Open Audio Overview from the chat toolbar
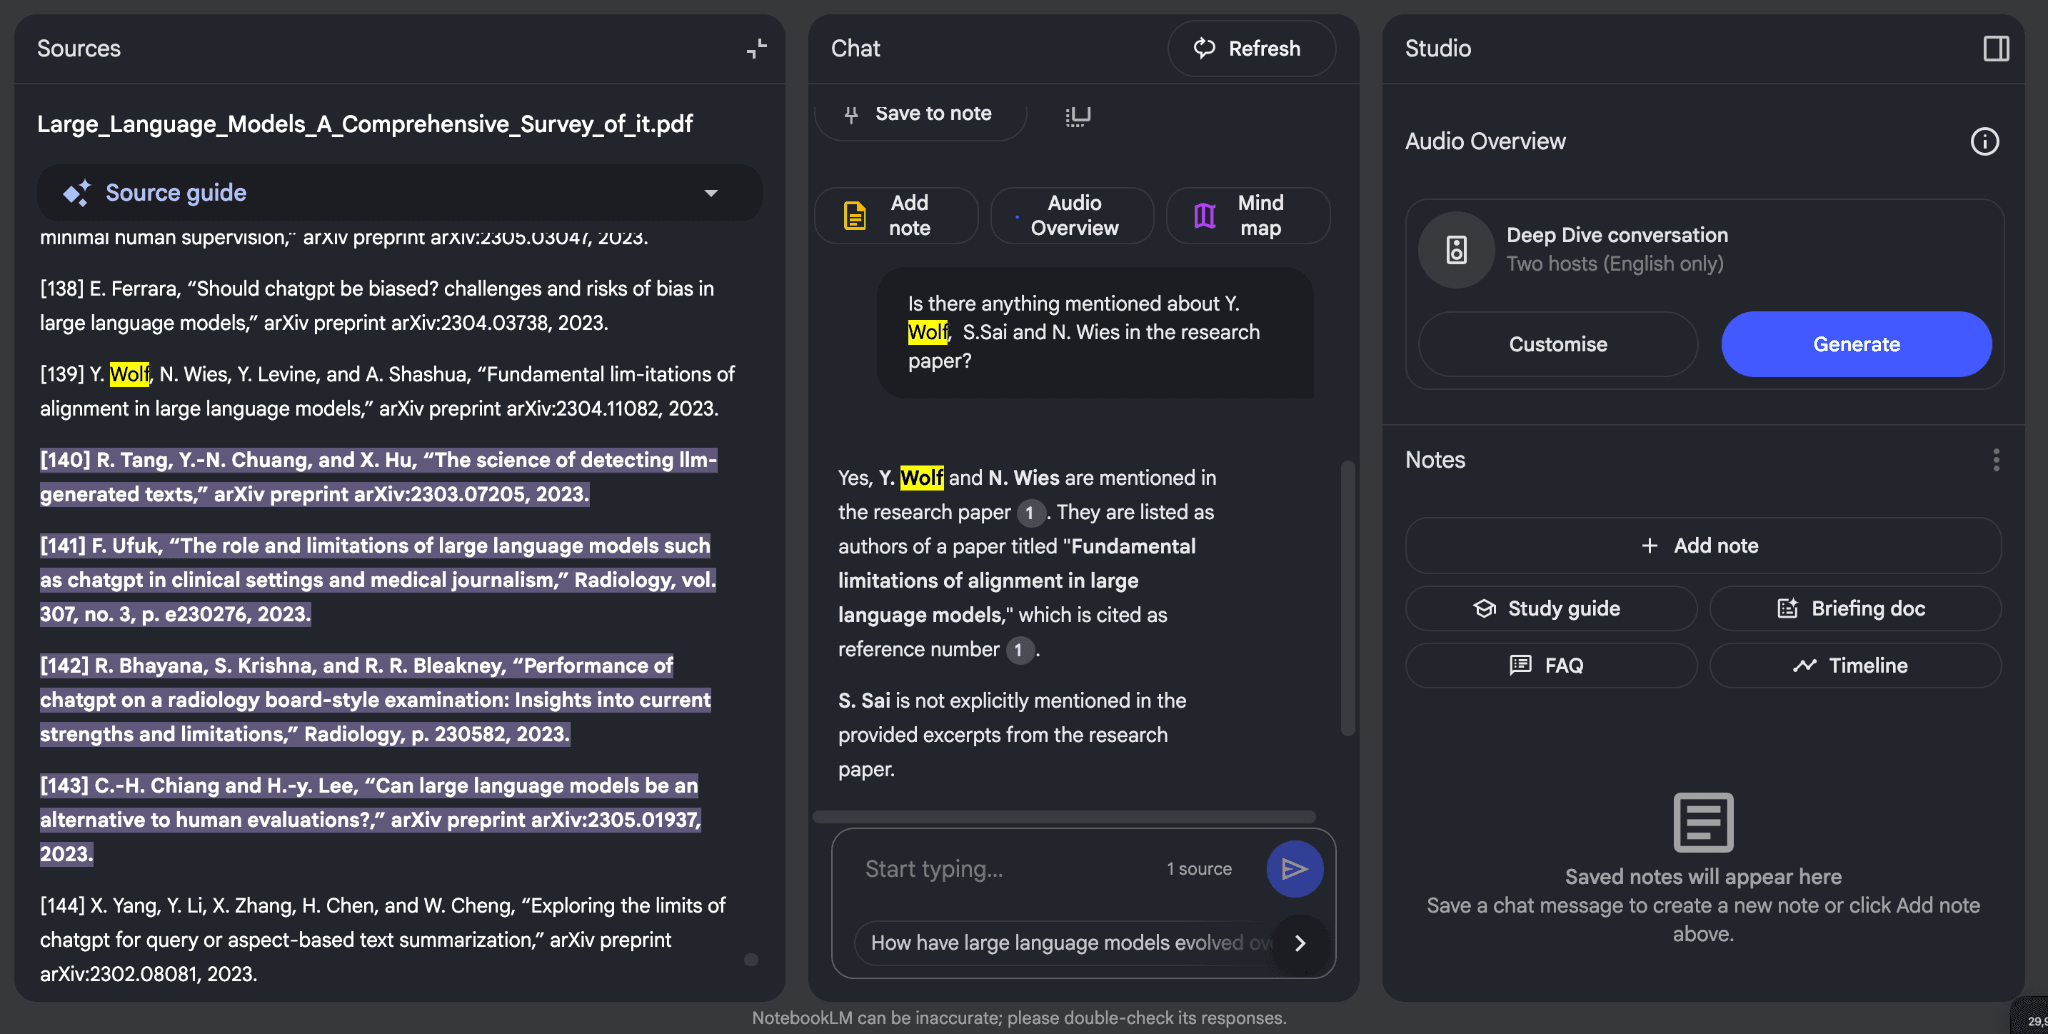Viewport: 2048px width, 1034px height. [1071, 215]
